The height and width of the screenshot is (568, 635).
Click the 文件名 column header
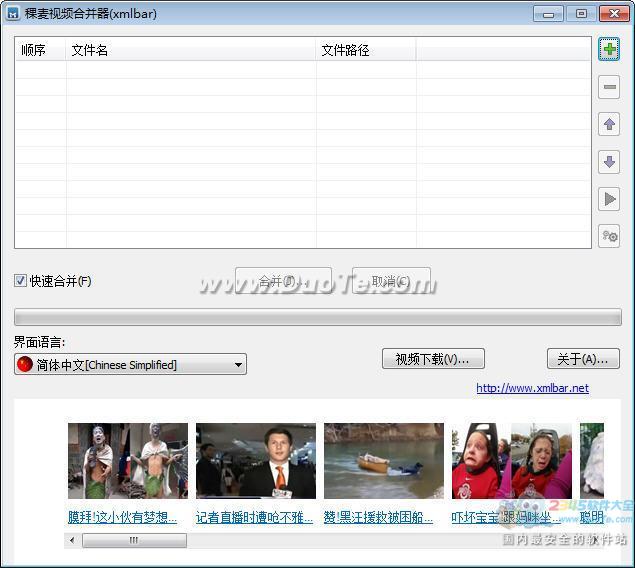pos(190,50)
